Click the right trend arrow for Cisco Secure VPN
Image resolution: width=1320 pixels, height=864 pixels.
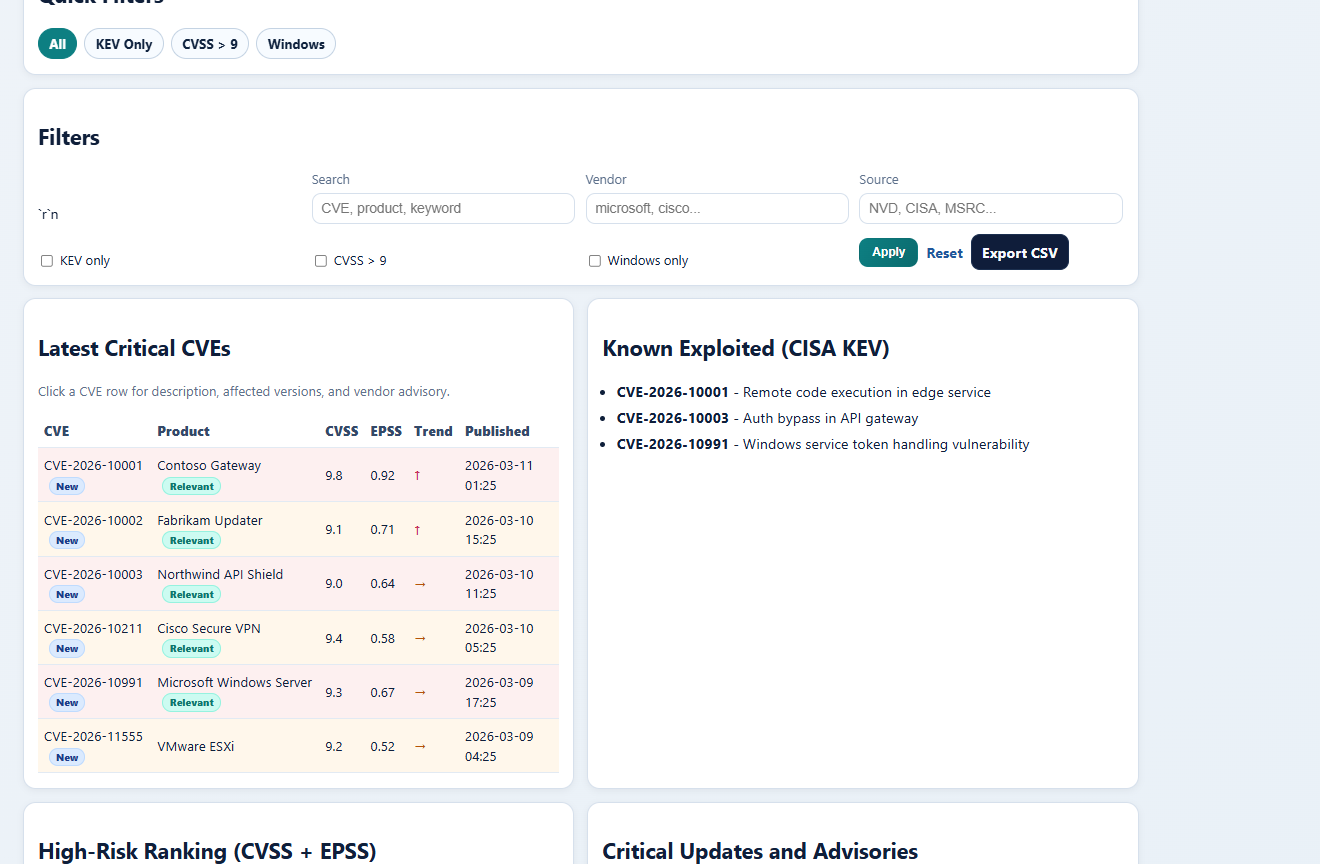[420, 638]
